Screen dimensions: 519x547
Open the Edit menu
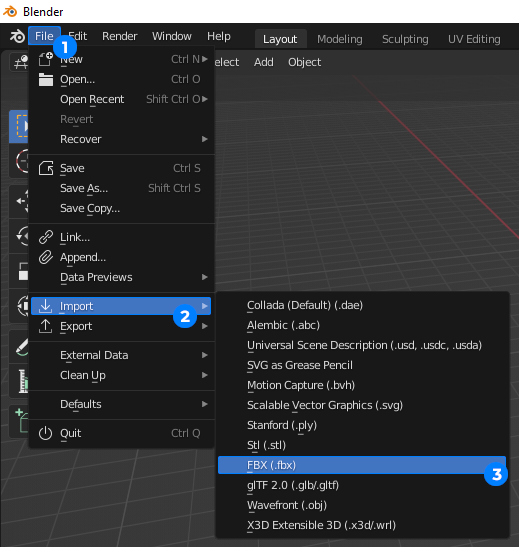tap(77, 36)
